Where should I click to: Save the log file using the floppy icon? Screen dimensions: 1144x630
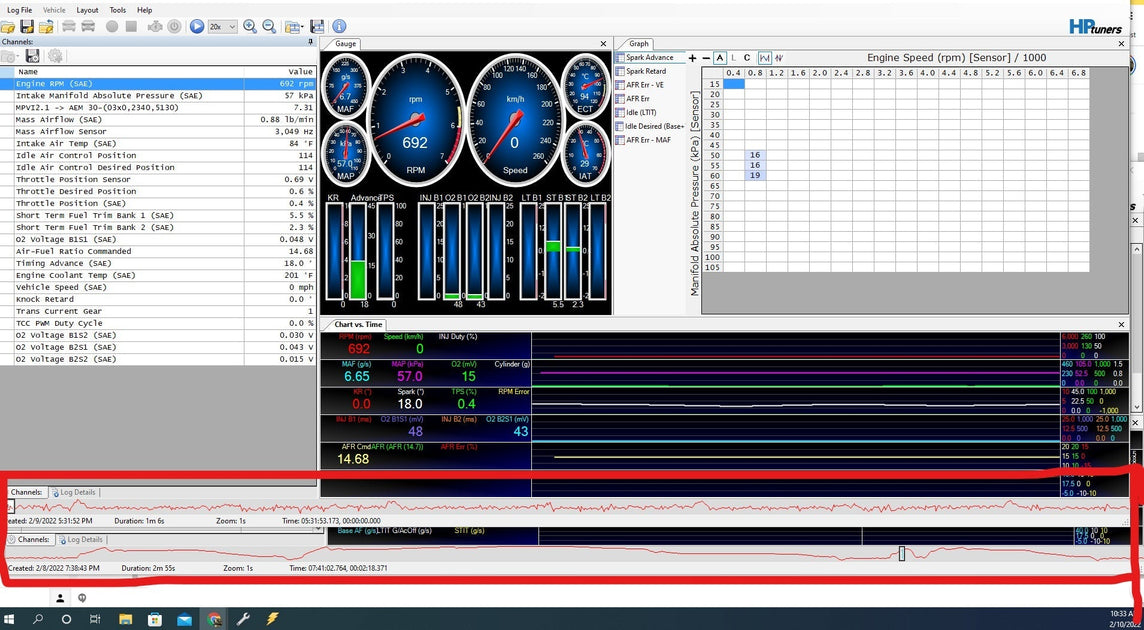click(27, 27)
